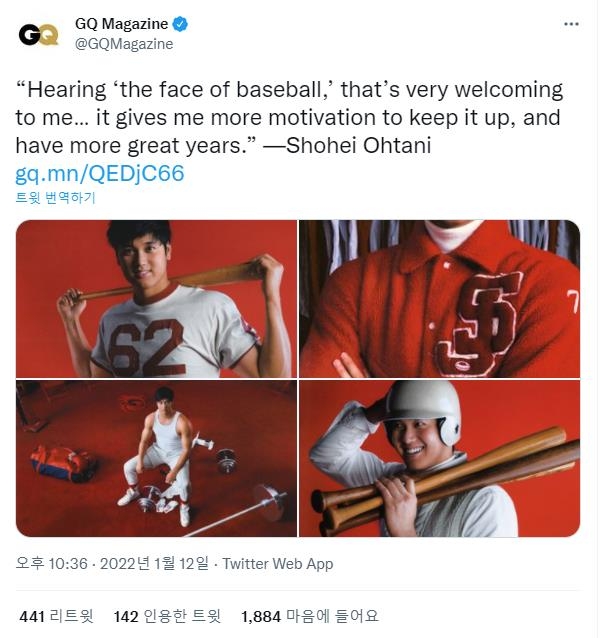Click the tweet line starting with "Hearing"
This screenshot has width=605, height=638.
pyautogui.click(x=288, y=90)
